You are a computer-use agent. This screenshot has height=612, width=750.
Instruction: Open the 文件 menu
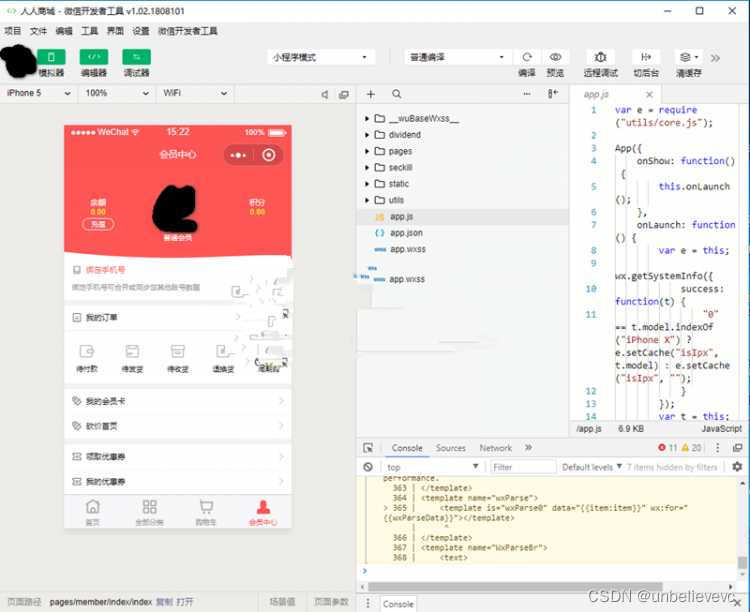point(38,31)
